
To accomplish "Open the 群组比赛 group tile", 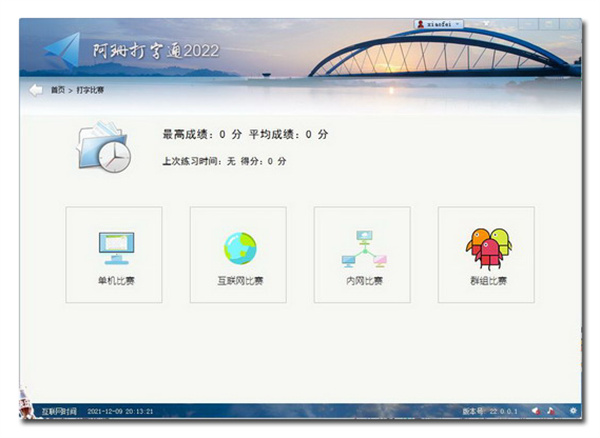I will tap(486, 255).
